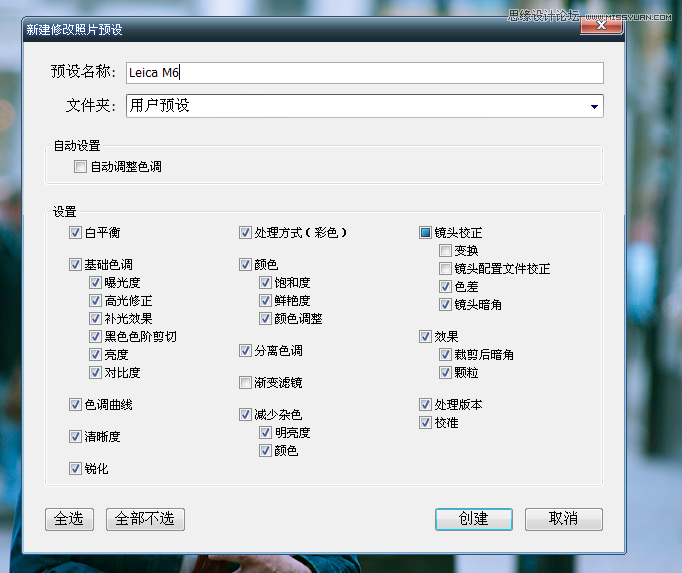Image resolution: width=682 pixels, height=573 pixels.
Task: Toggle 饱和度 checkbox
Action: [265, 282]
